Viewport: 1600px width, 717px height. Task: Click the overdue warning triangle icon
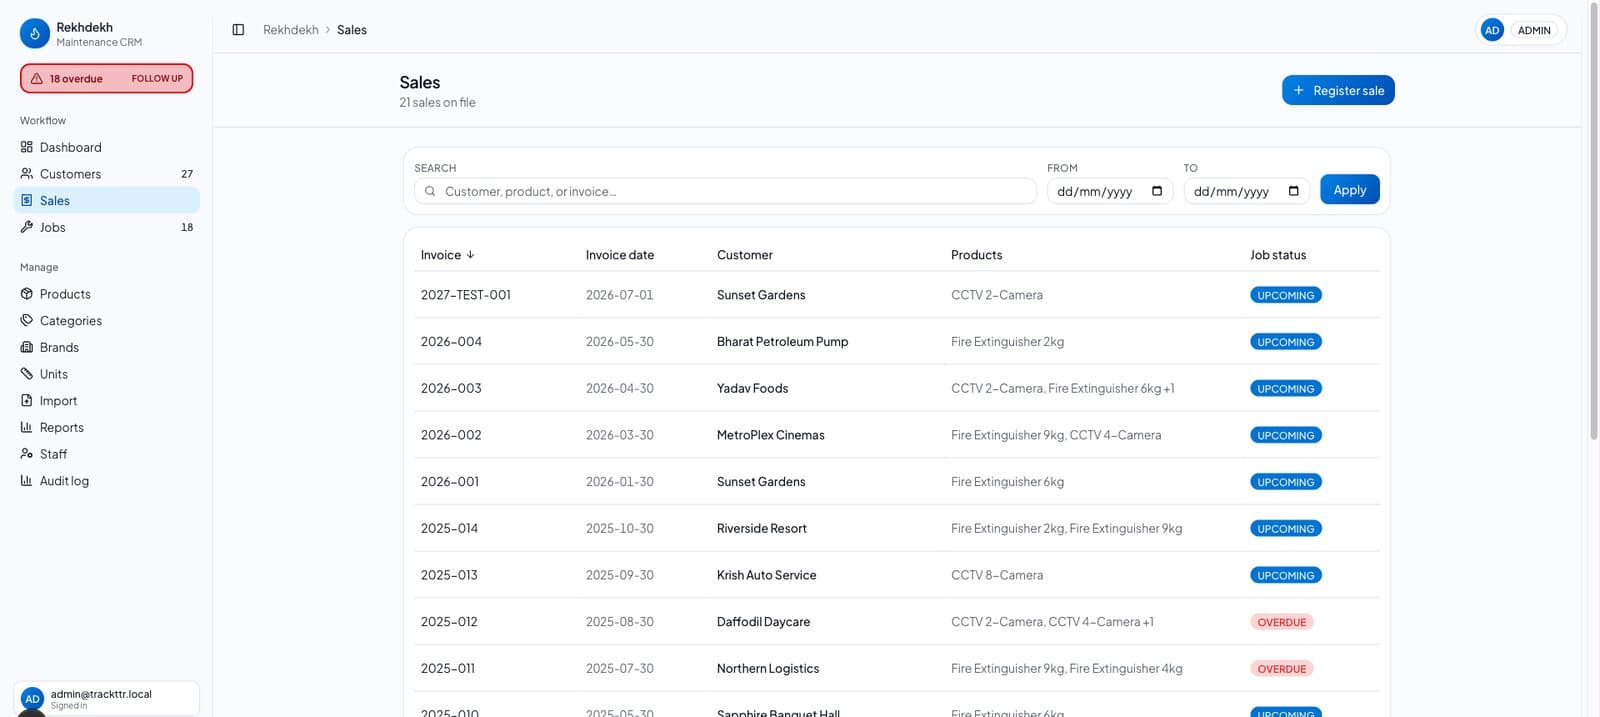(37, 78)
